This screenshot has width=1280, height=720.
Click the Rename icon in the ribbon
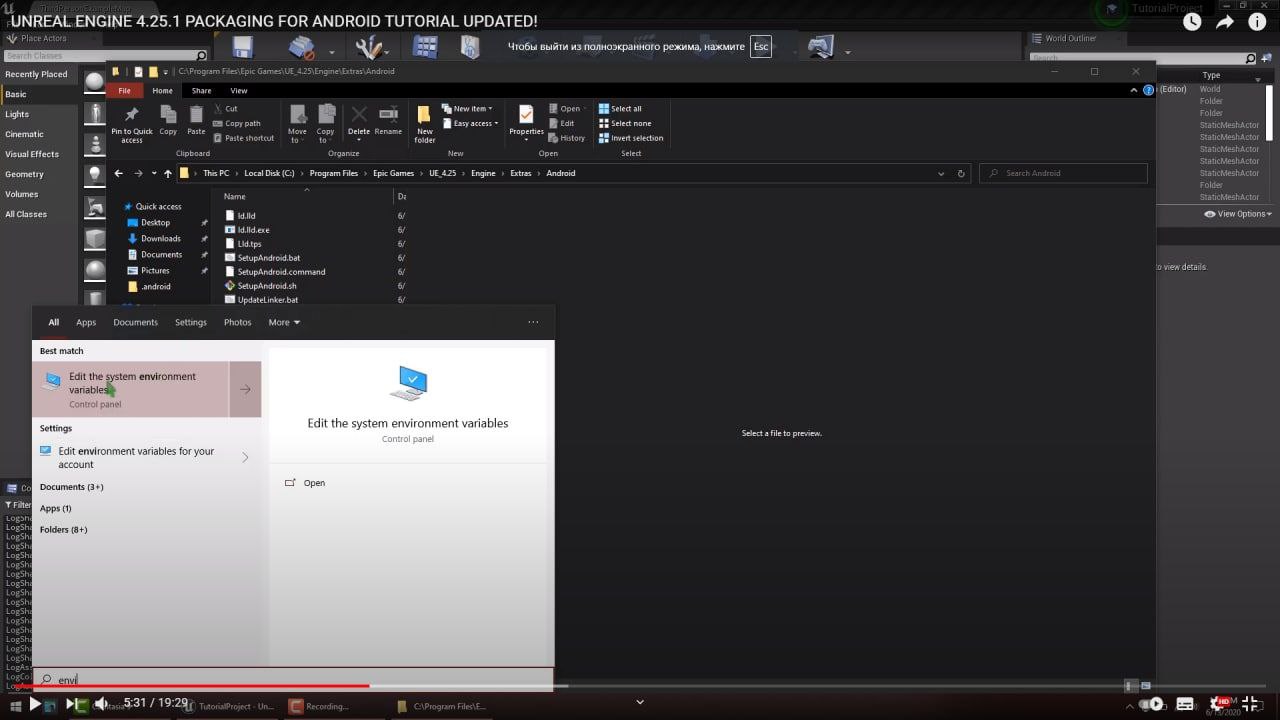click(x=388, y=115)
